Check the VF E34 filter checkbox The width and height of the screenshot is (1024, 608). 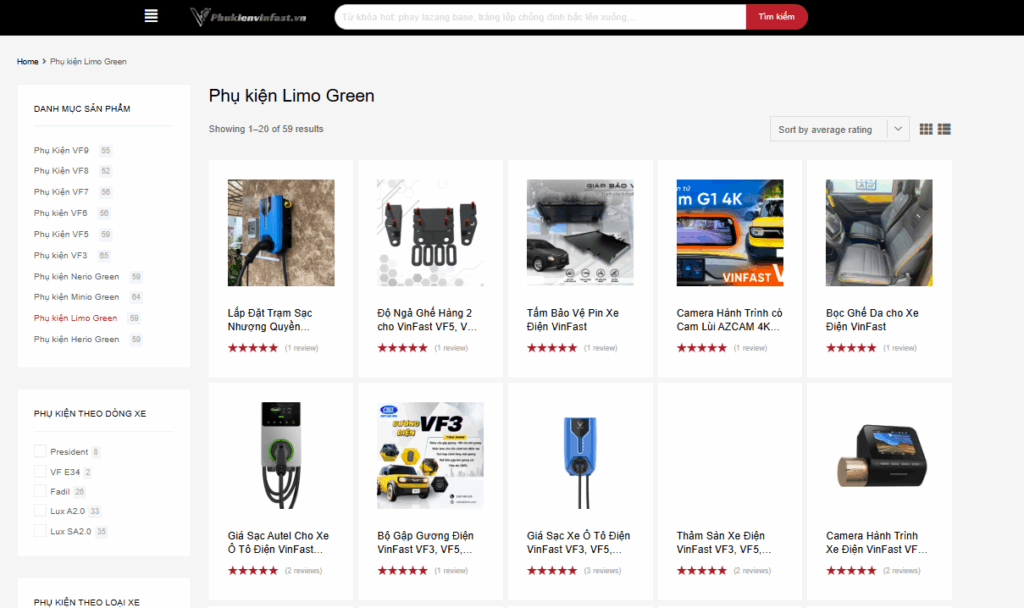click(40, 472)
